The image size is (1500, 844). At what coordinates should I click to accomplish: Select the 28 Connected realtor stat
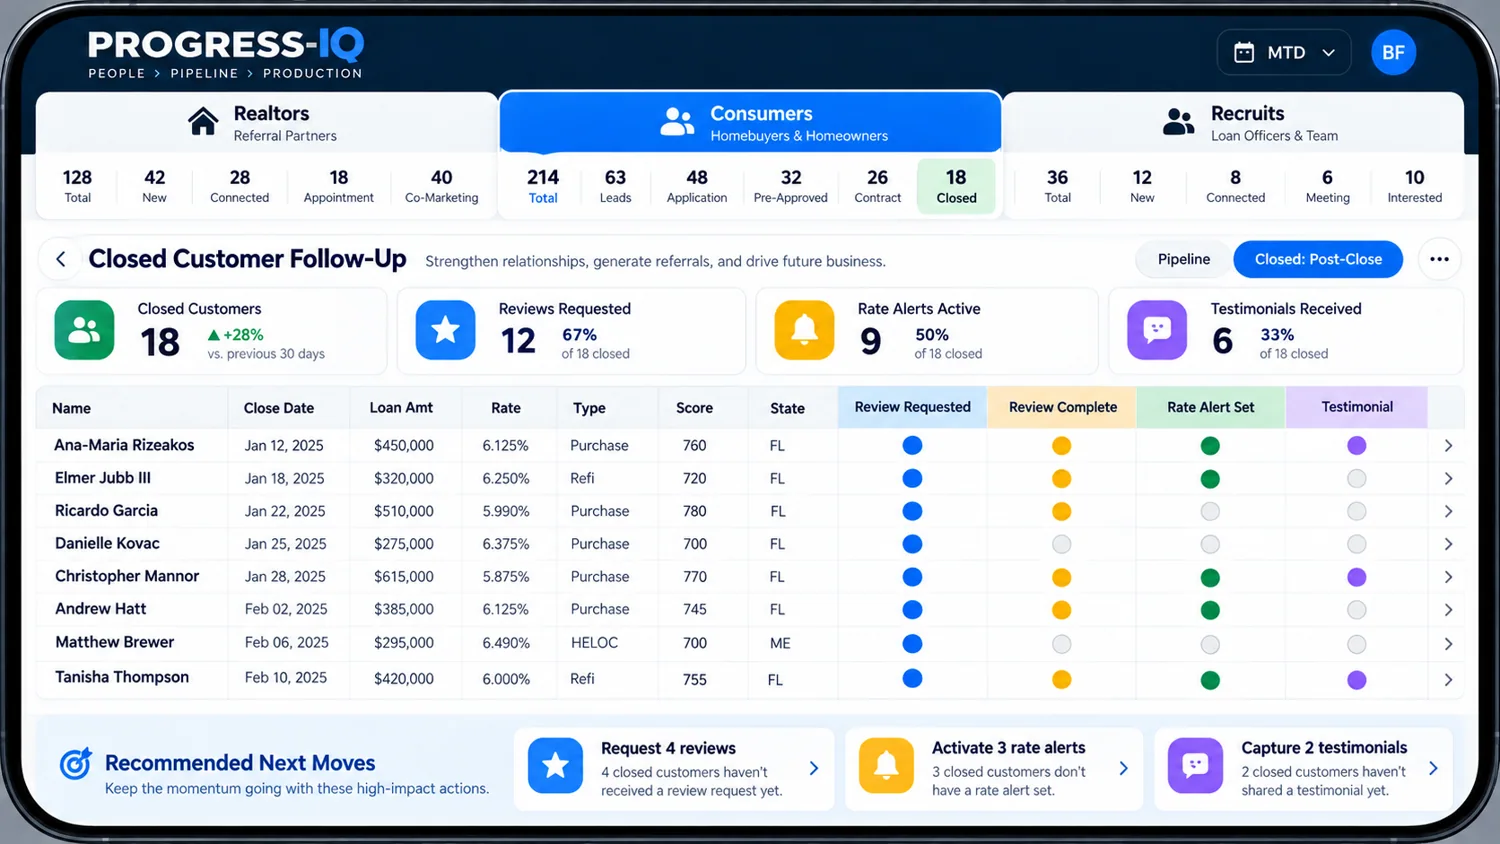pyautogui.click(x=239, y=186)
